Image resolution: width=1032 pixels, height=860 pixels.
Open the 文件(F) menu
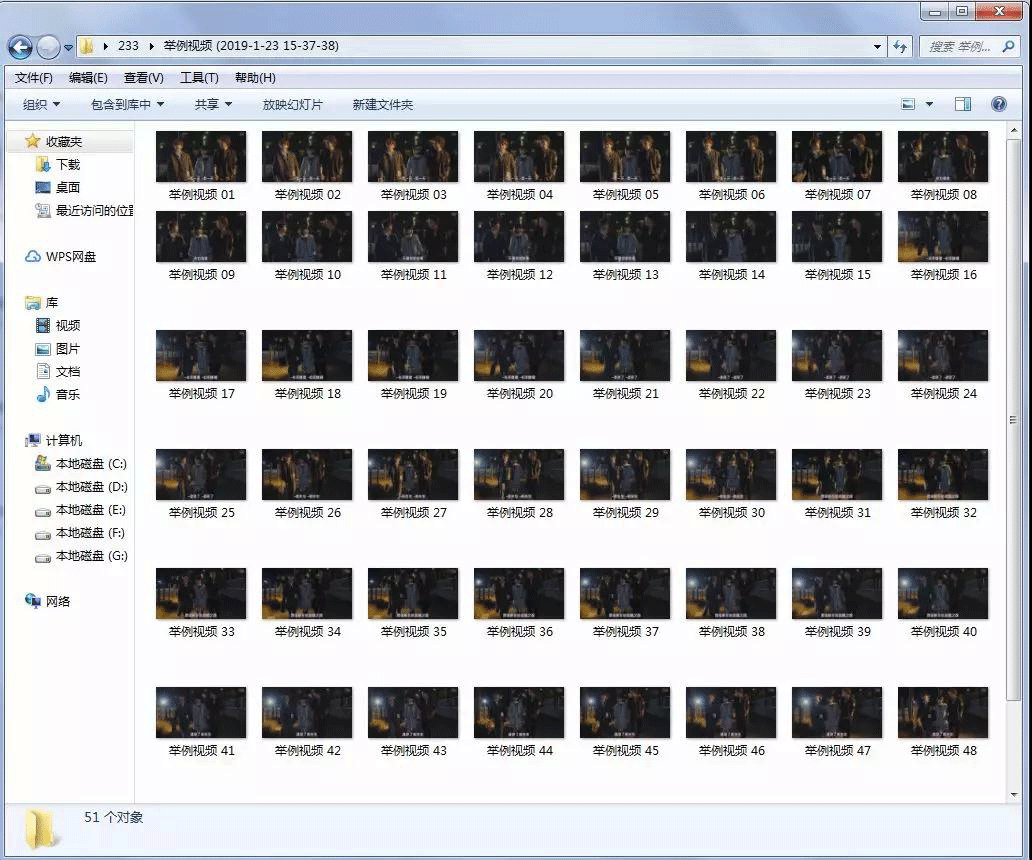coord(33,78)
